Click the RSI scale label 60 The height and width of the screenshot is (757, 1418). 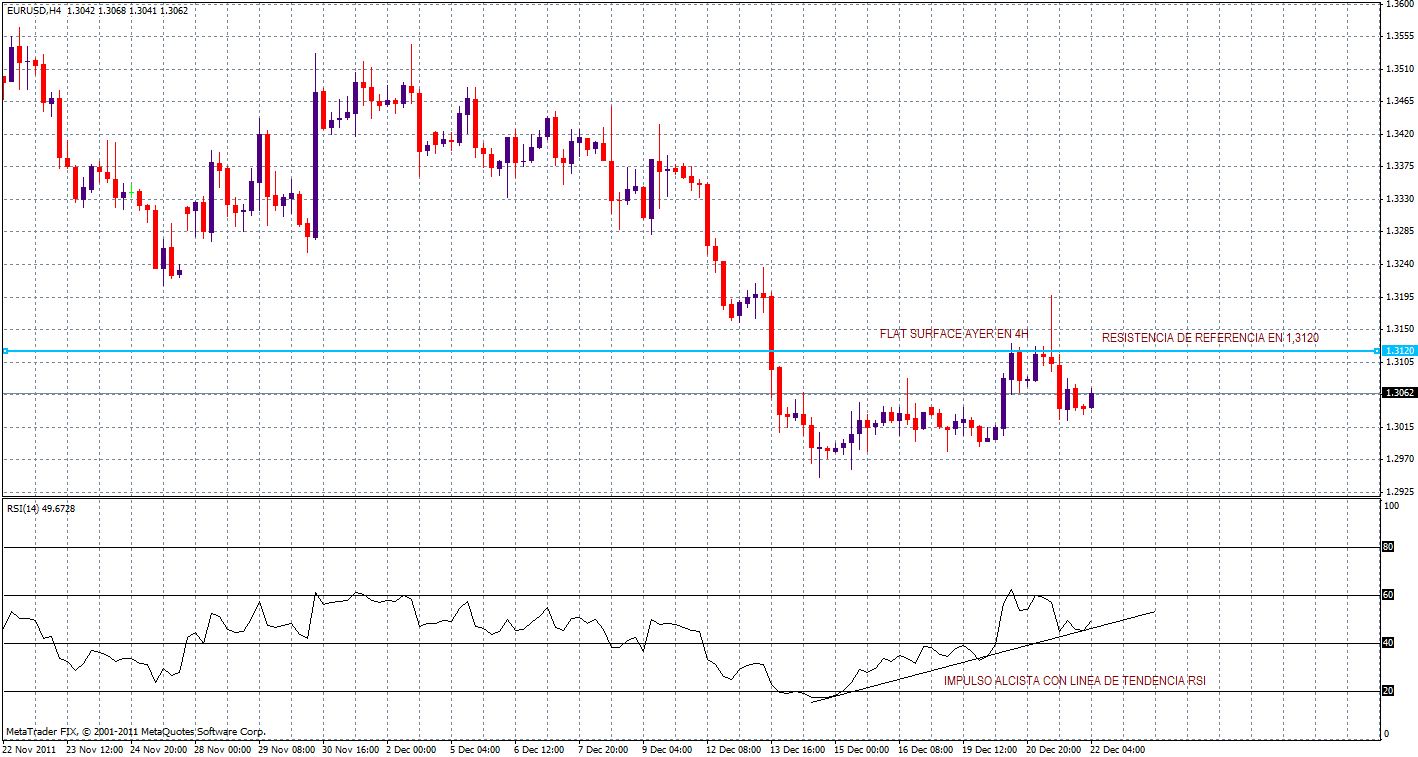point(1388,595)
